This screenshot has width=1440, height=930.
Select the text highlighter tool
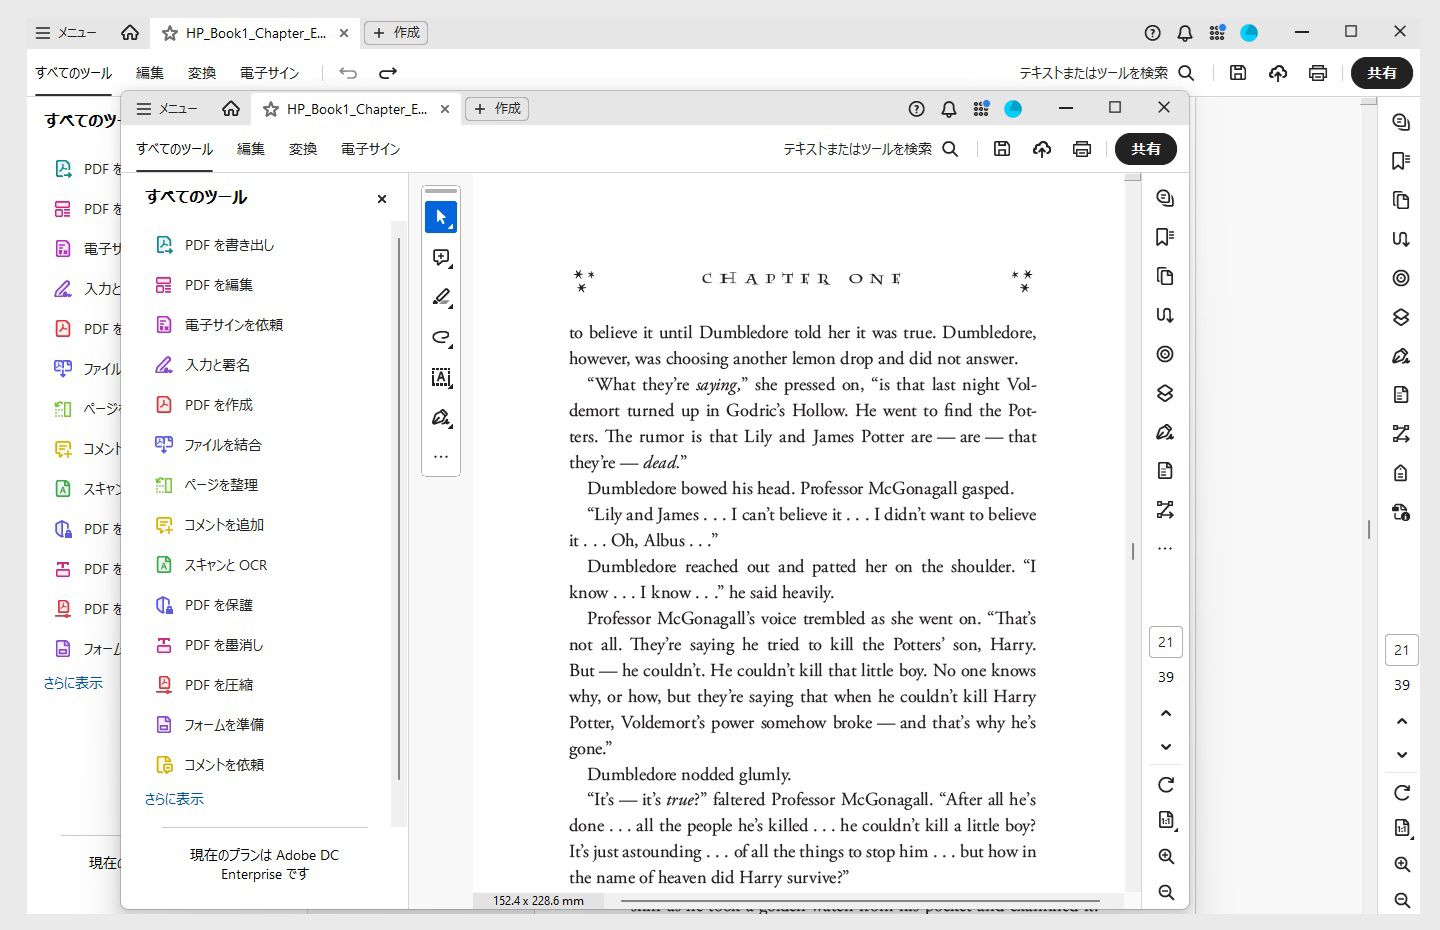pyautogui.click(x=441, y=297)
